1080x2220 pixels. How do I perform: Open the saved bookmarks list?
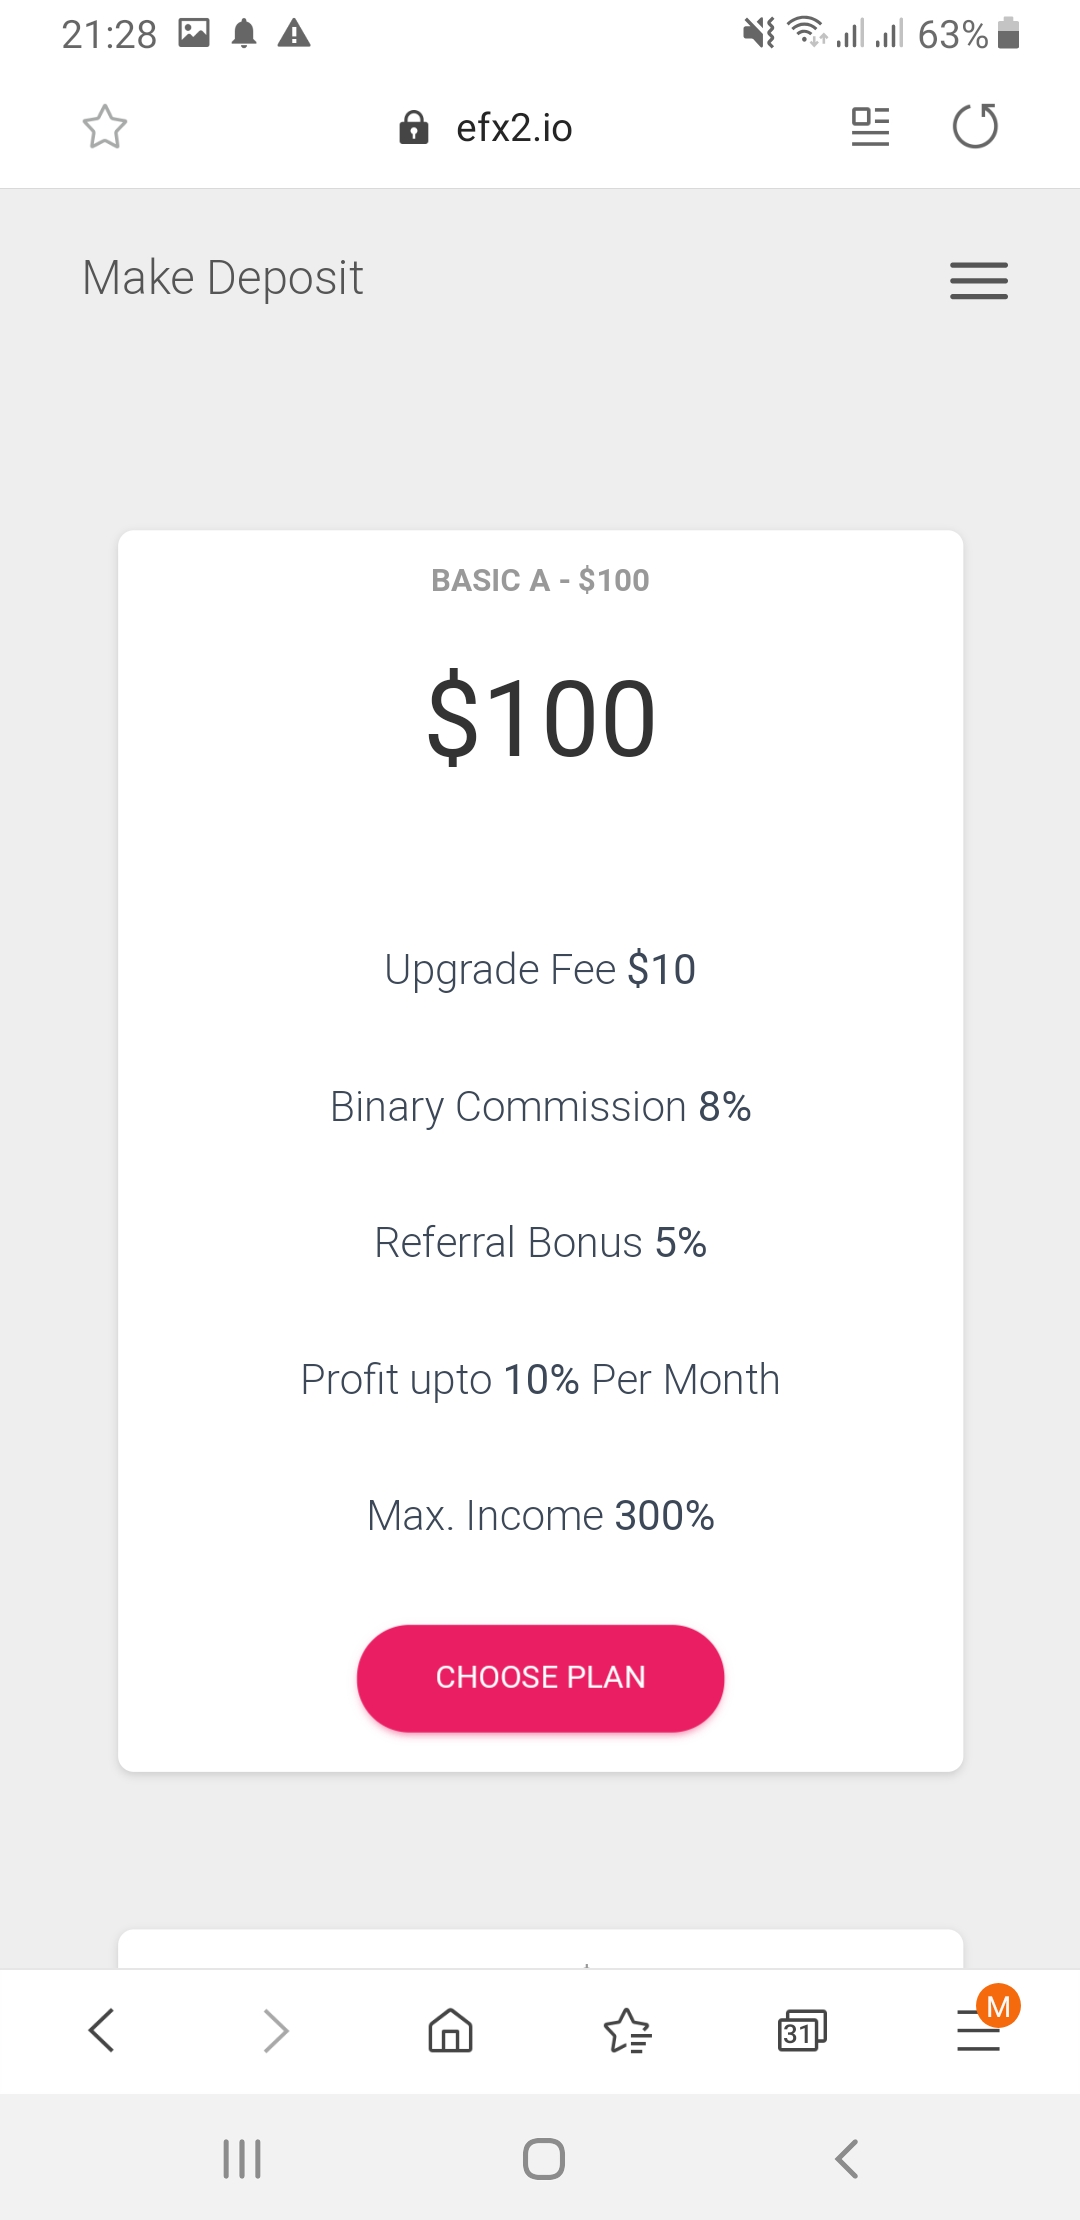click(x=627, y=2030)
